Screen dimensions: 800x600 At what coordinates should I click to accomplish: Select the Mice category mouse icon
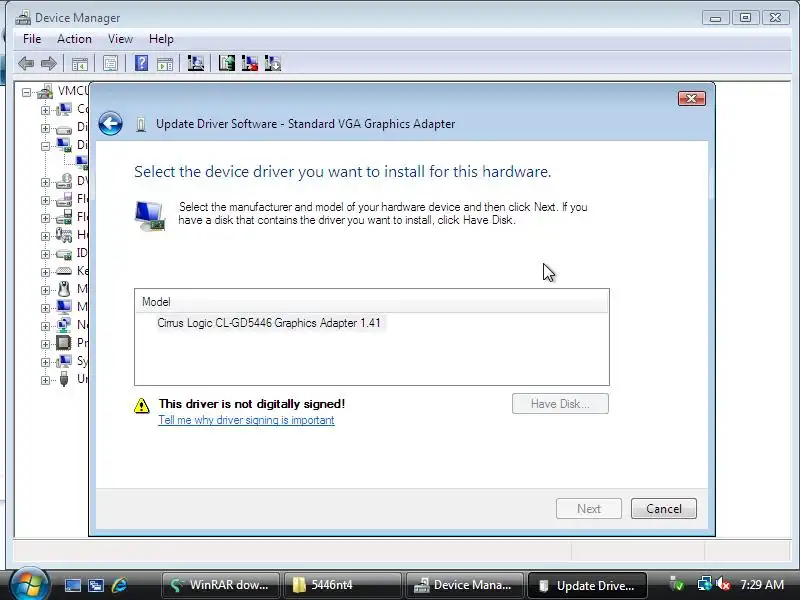[64, 289]
